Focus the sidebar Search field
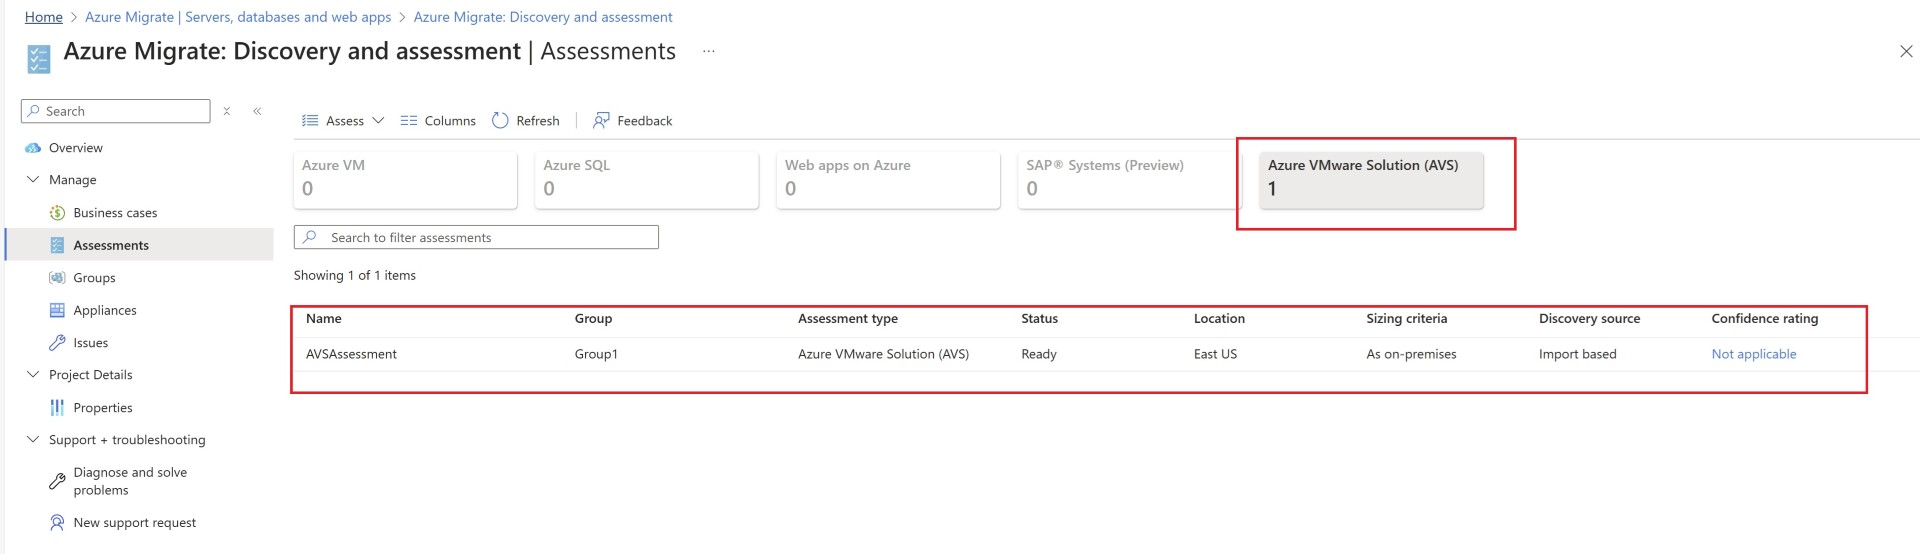1920x554 pixels. pyautogui.click(x=116, y=111)
